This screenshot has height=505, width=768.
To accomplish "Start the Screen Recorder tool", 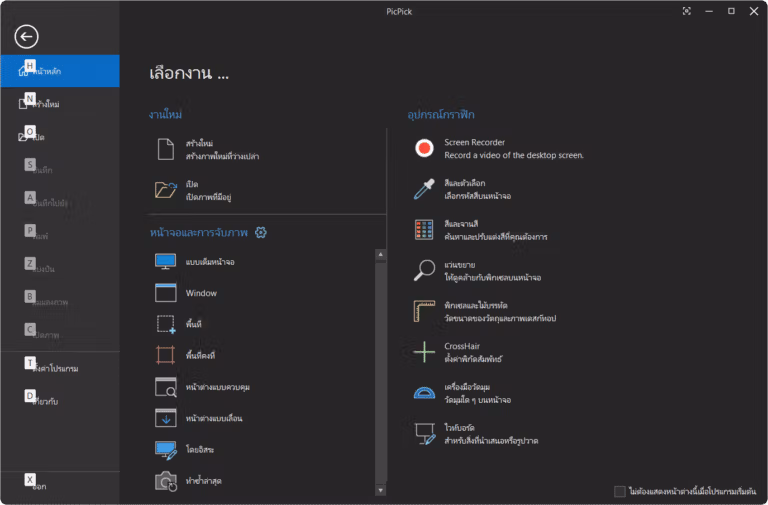I will pos(500,148).
